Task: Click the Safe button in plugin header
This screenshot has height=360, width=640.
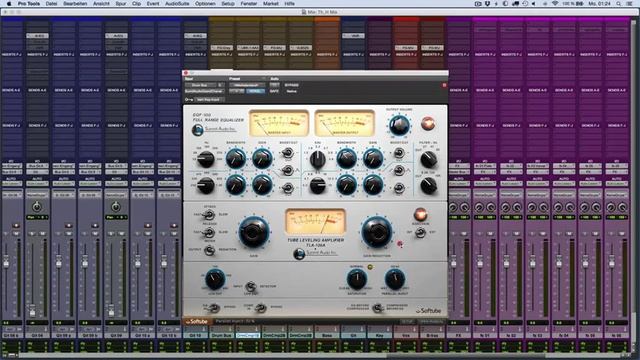Action: tap(274, 91)
